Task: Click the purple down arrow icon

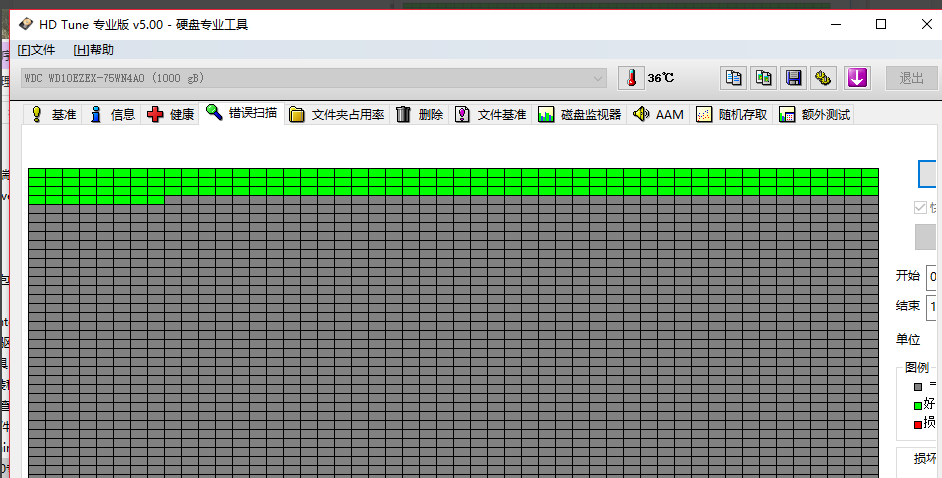Action: pos(857,78)
